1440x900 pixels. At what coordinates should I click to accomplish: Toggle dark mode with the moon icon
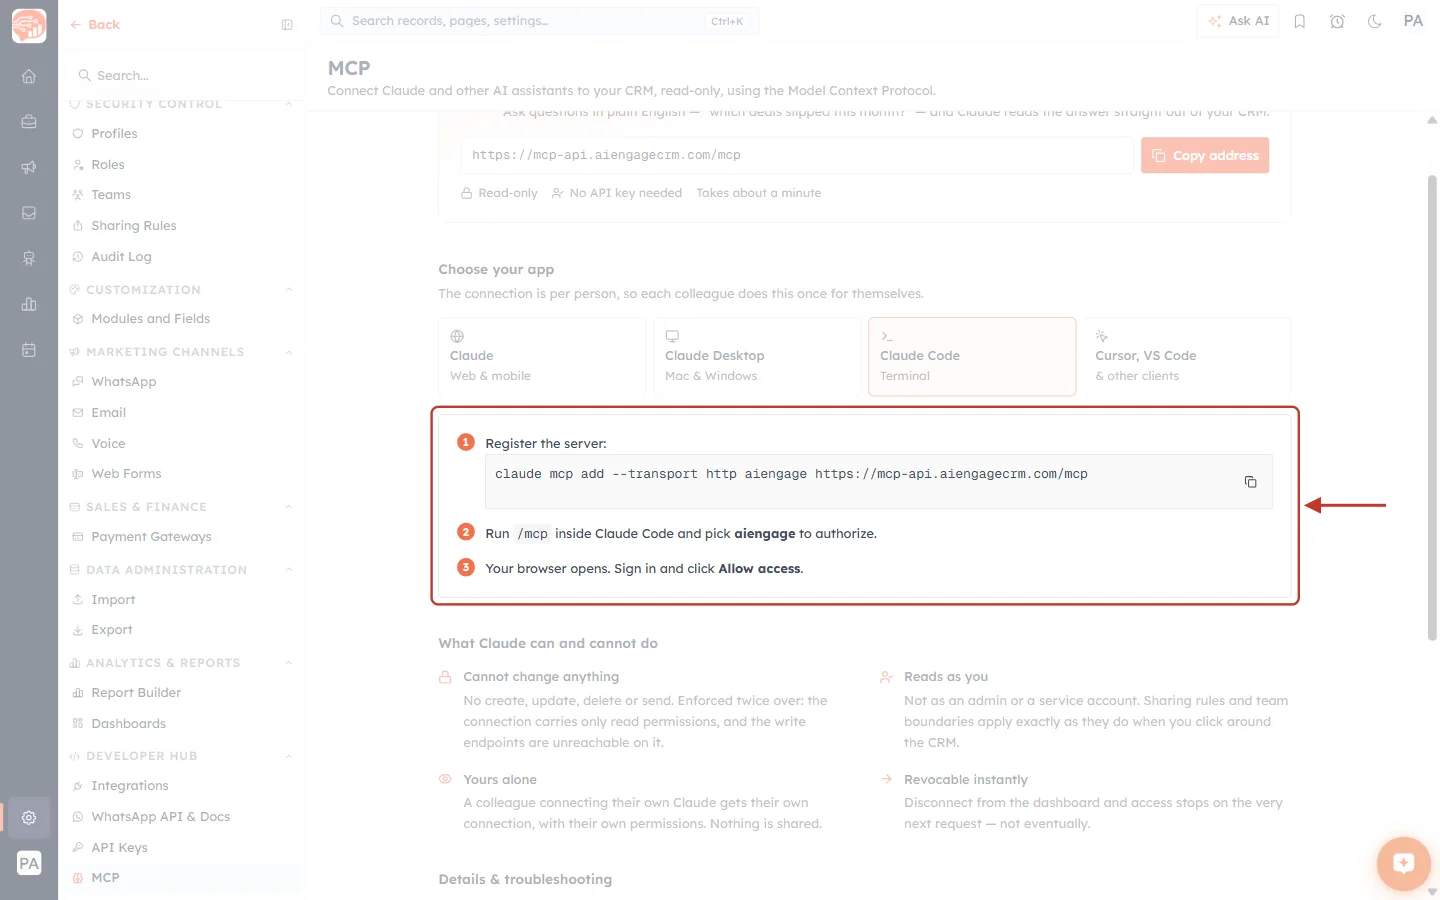[x=1375, y=21]
